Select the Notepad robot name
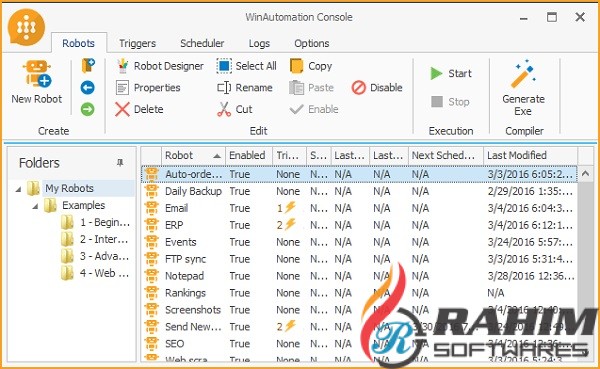Image resolution: width=600 pixels, height=369 pixels. (x=184, y=276)
